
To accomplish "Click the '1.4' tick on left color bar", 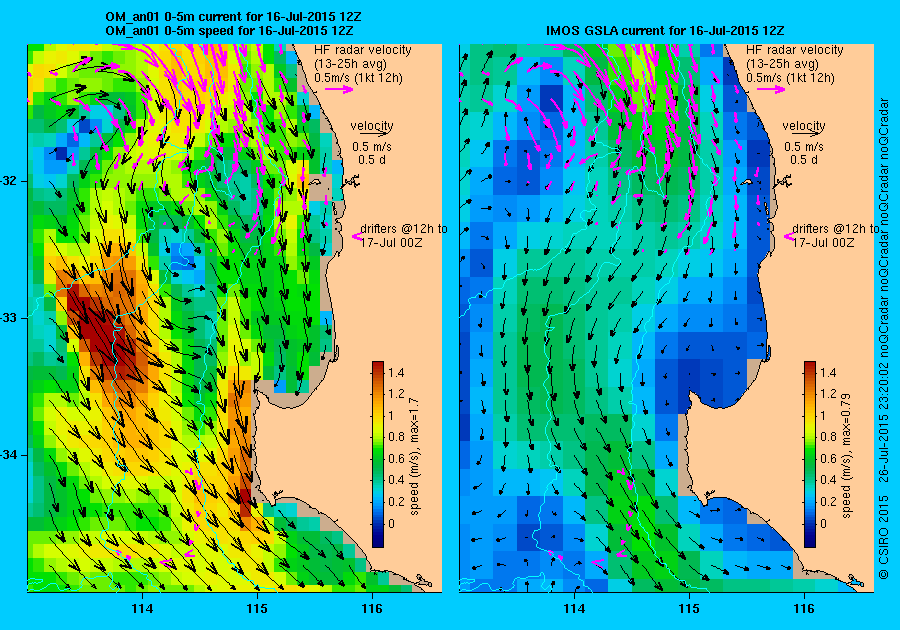I will (396, 372).
